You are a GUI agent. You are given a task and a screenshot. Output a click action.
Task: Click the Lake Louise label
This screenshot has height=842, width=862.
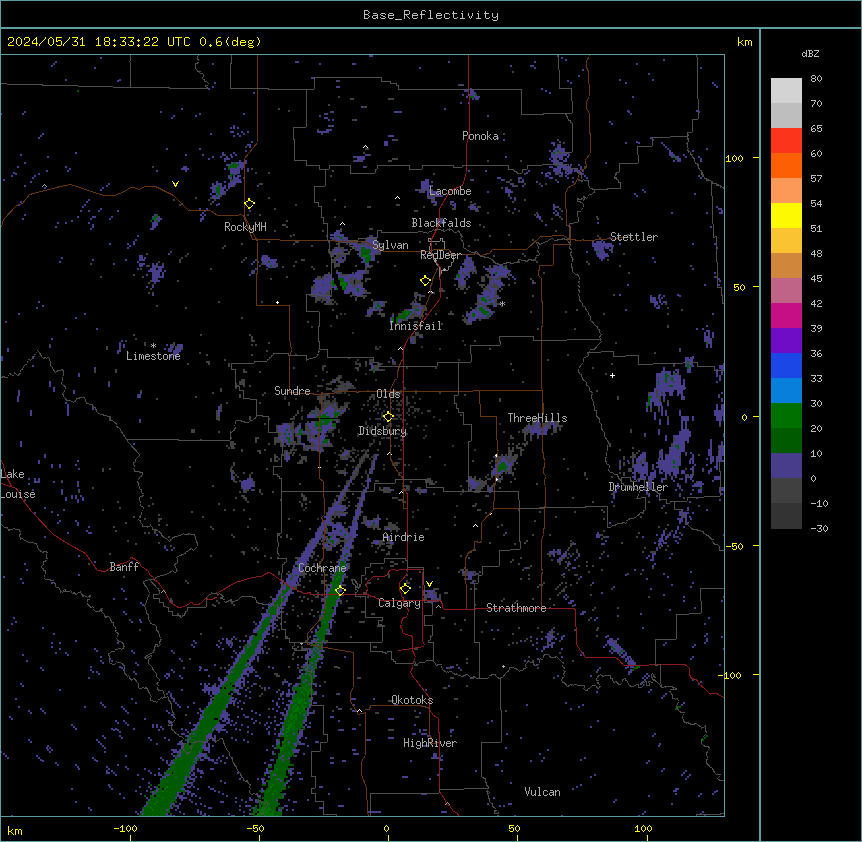[x=18, y=484]
